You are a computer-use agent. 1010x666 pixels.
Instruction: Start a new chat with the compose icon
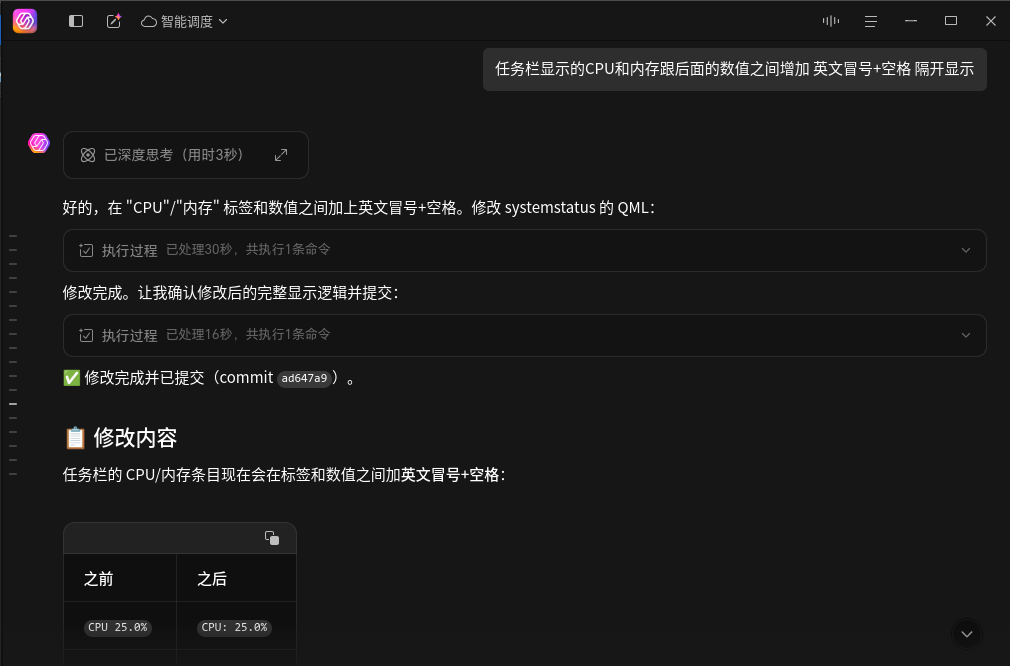pos(113,21)
